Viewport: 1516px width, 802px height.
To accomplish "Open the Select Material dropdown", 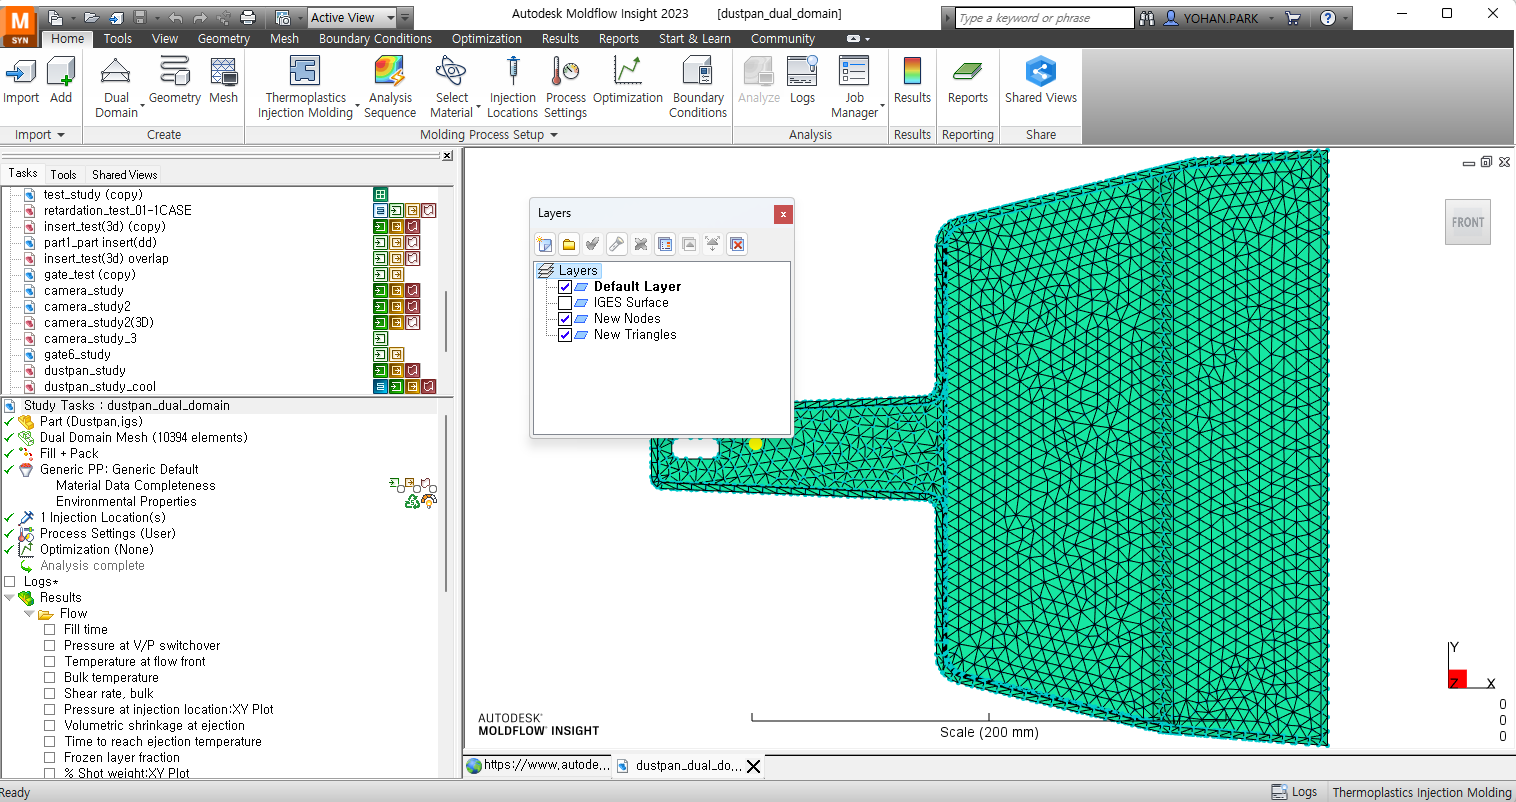I will tap(479, 105).
